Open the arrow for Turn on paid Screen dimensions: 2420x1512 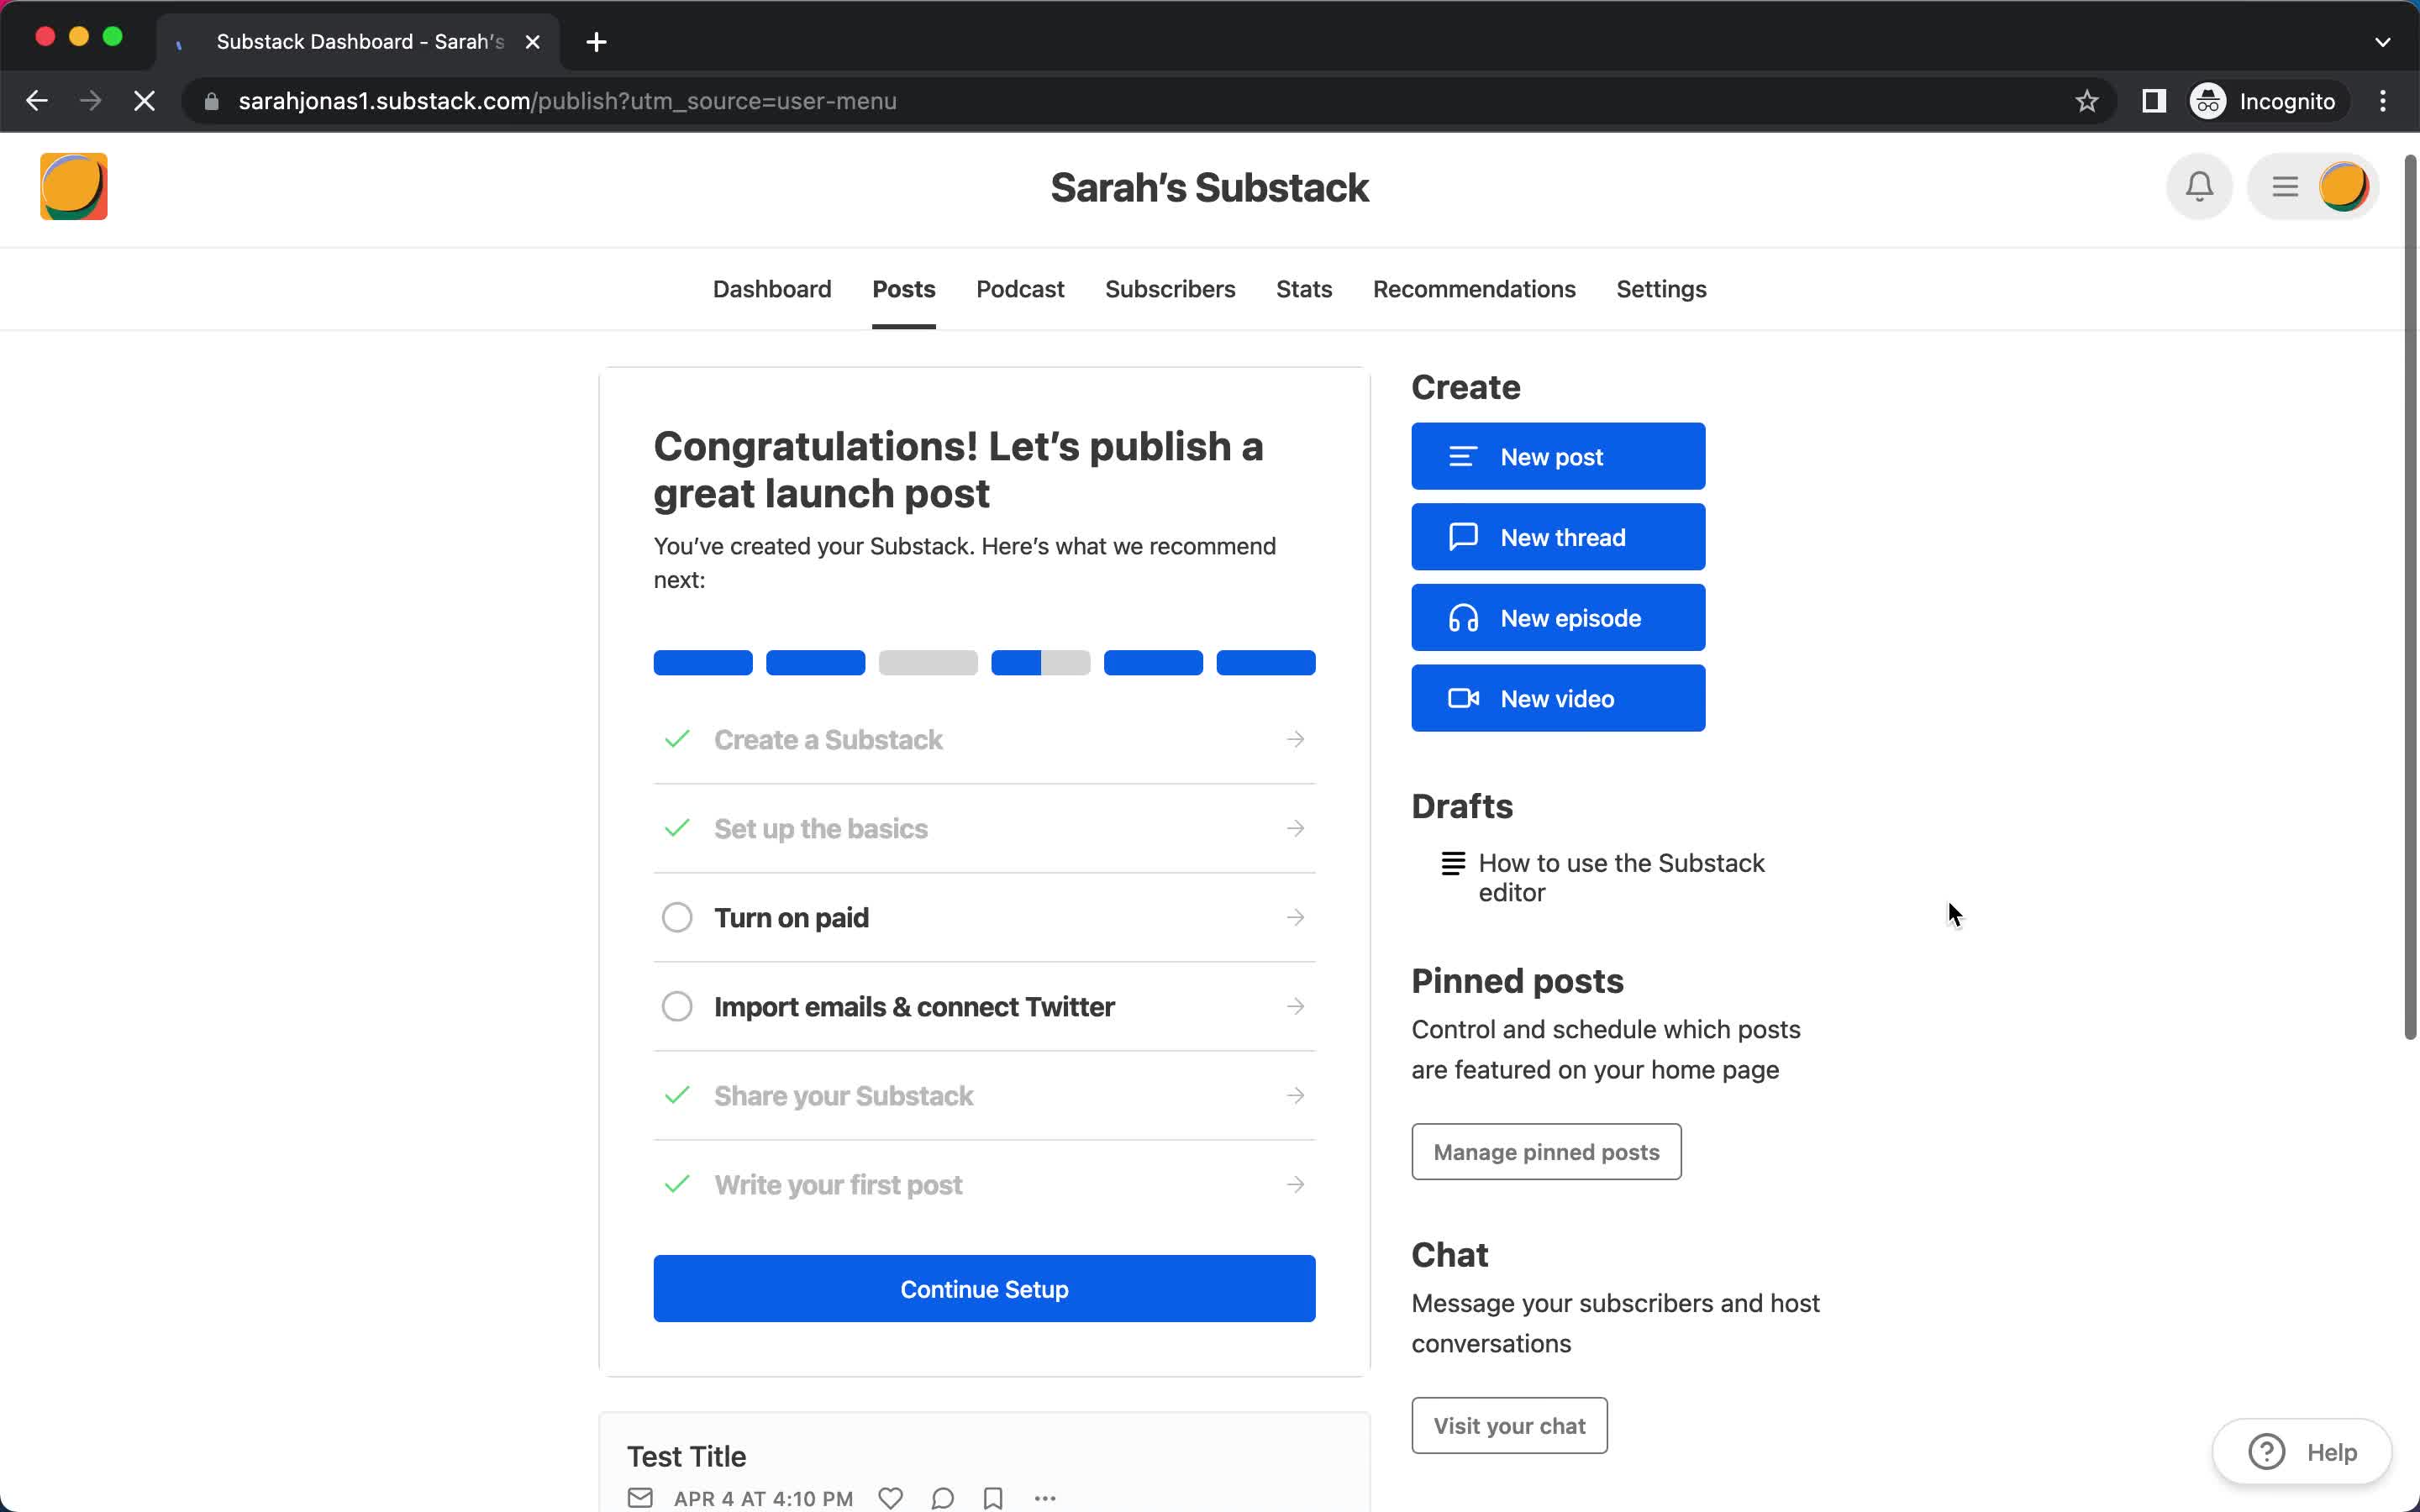(1295, 917)
